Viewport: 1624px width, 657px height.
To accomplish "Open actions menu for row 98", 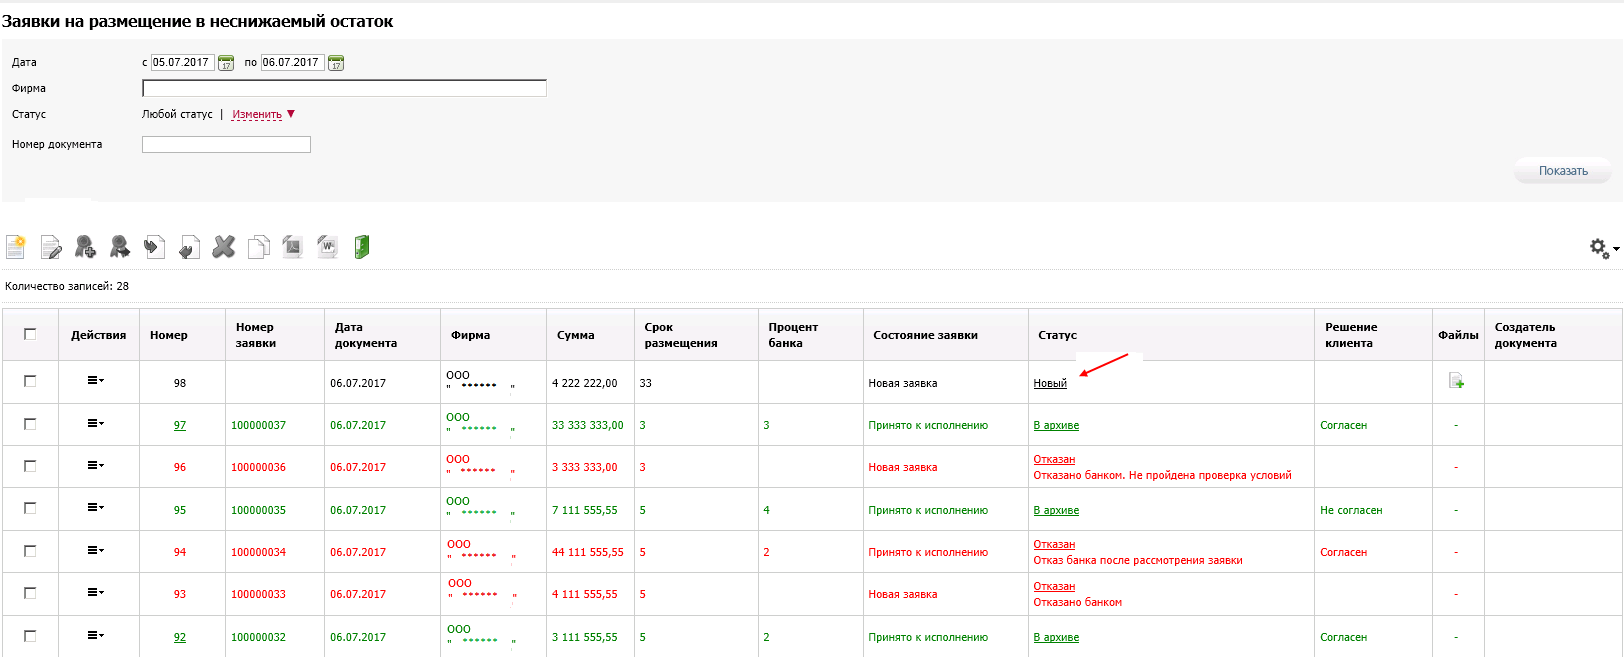I will [x=95, y=380].
